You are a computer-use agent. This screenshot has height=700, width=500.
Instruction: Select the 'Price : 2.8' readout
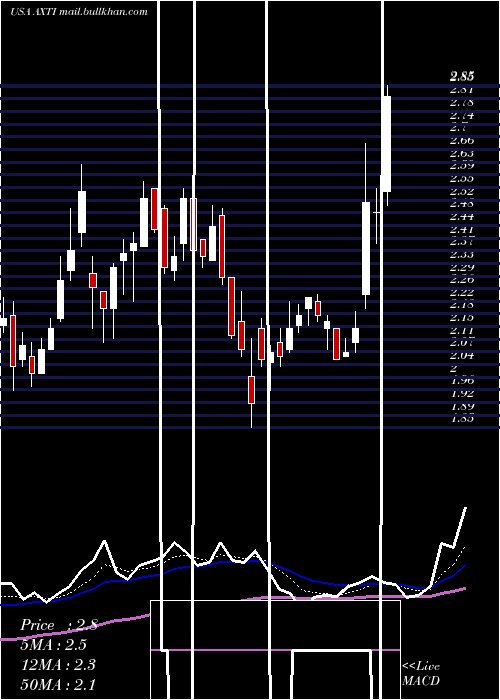click(59, 625)
